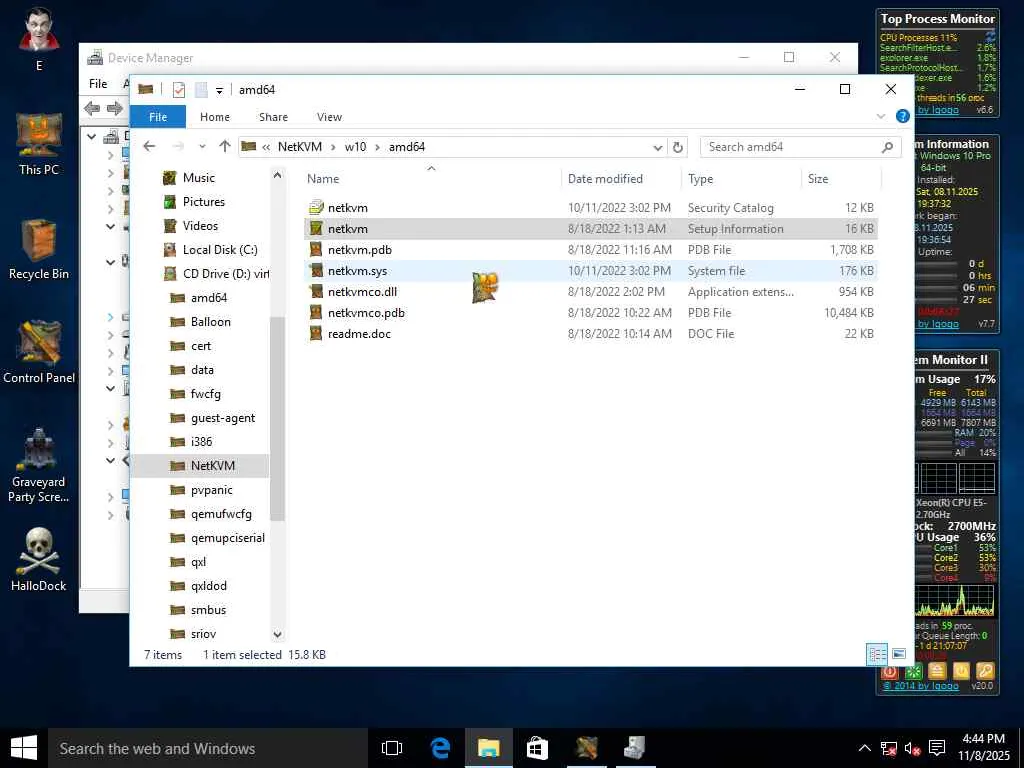This screenshot has height=768, width=1024.
Task: Open the Recycle Bin desktop icon
Action: pos(39,249)
